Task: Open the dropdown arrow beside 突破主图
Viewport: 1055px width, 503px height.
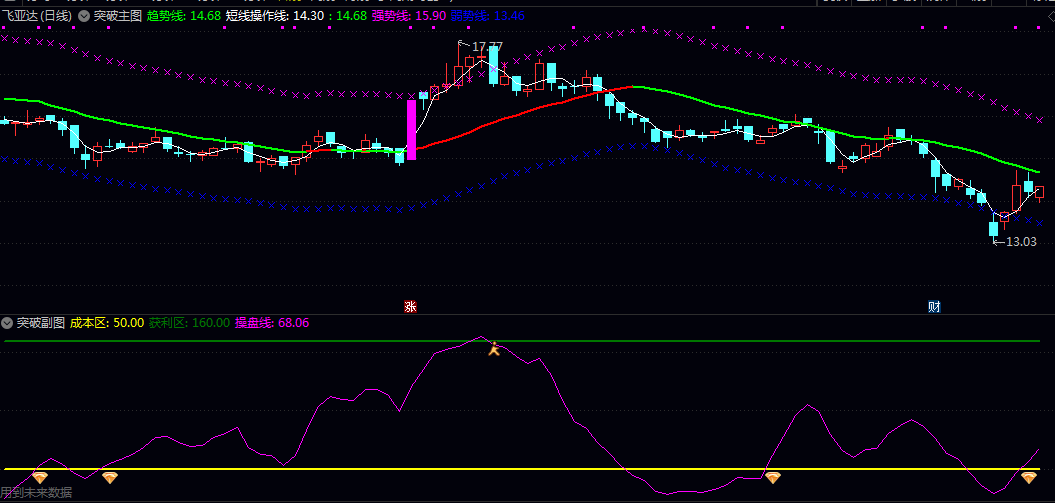Action: (x=84, y=15)
